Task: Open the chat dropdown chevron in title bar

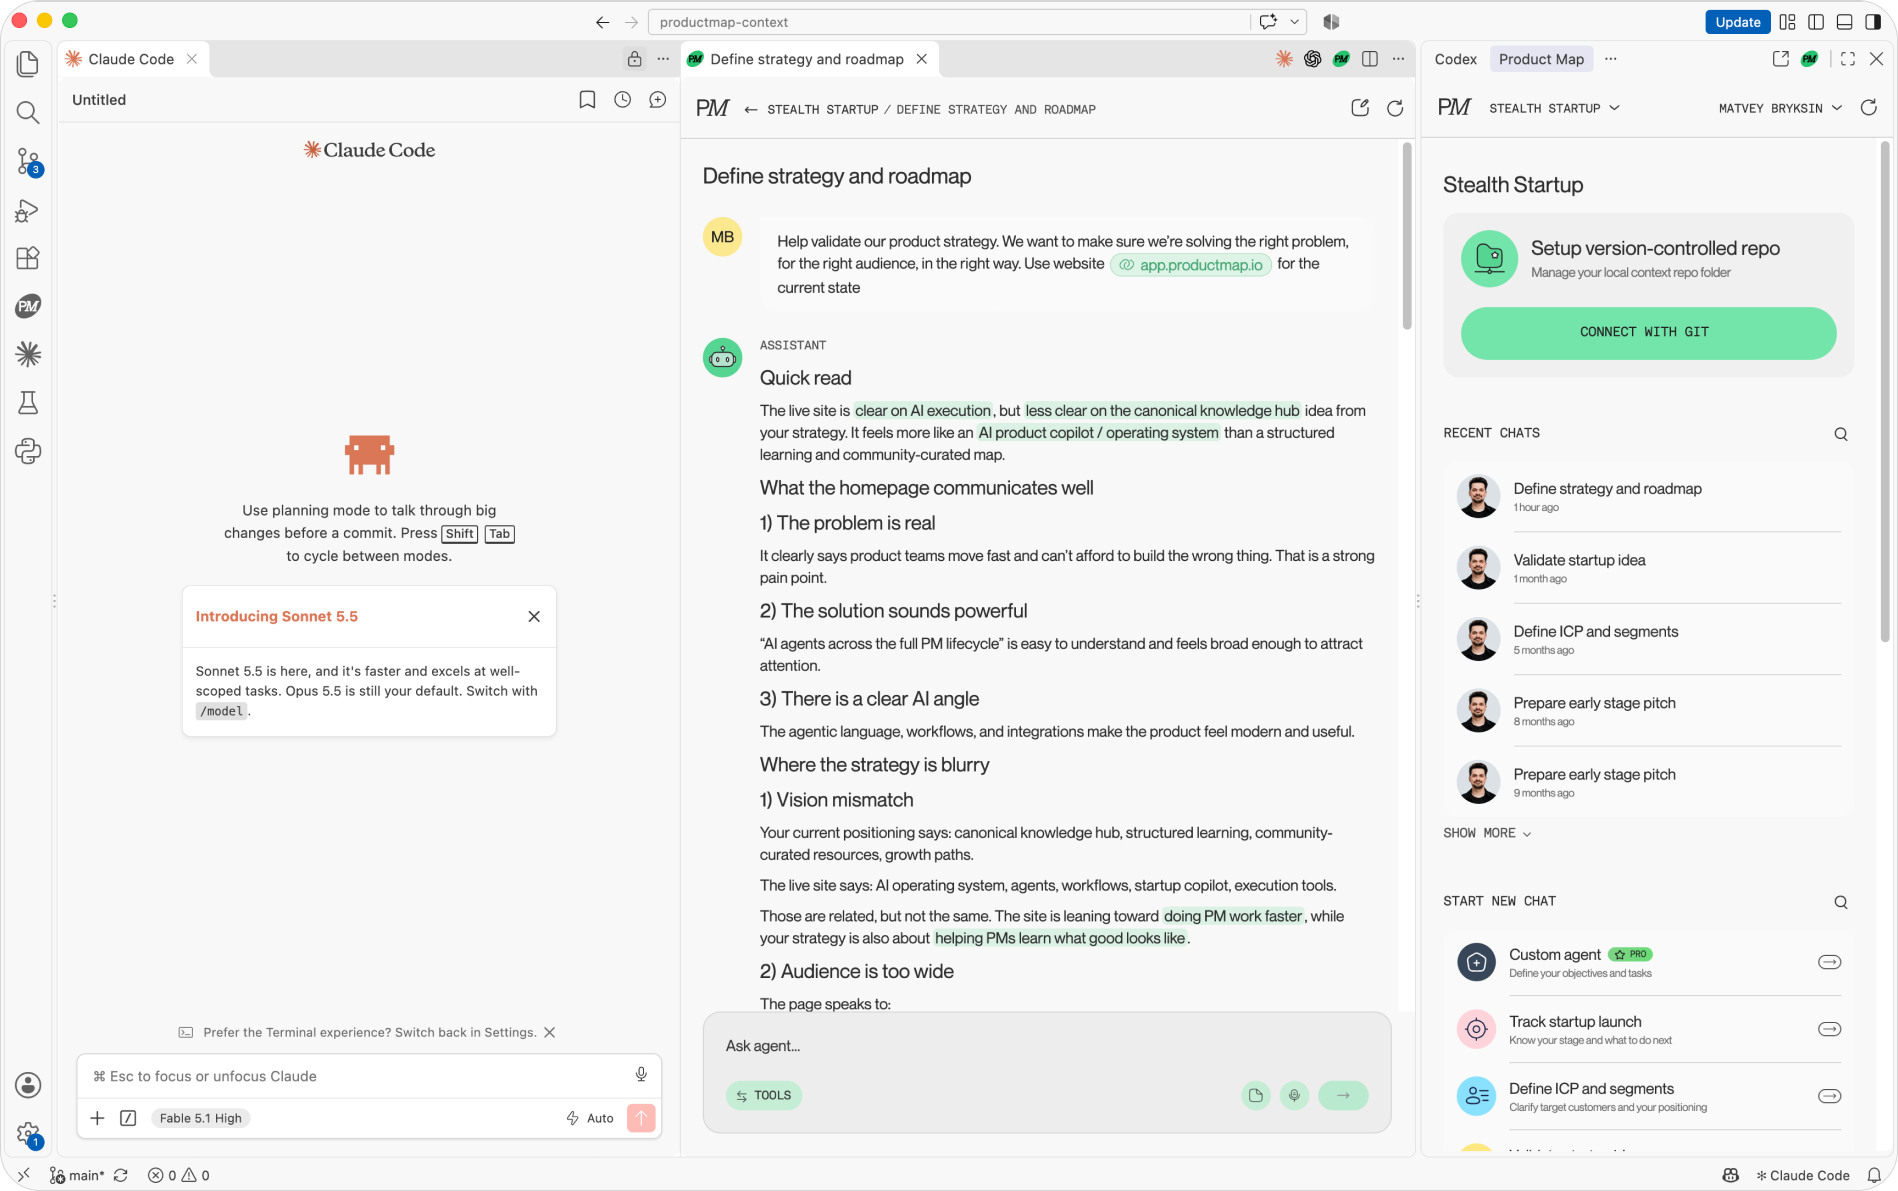Action: pyautogui.click(x=1294, y=21)
